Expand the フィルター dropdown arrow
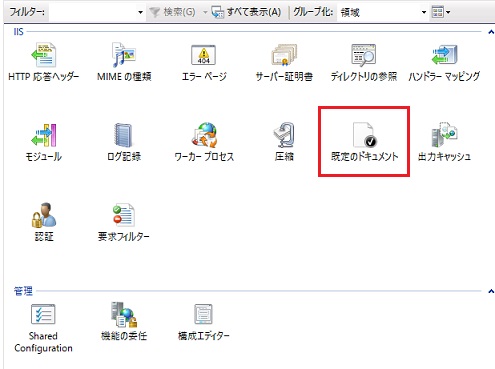Screen dimensions: 495x369 140,12
